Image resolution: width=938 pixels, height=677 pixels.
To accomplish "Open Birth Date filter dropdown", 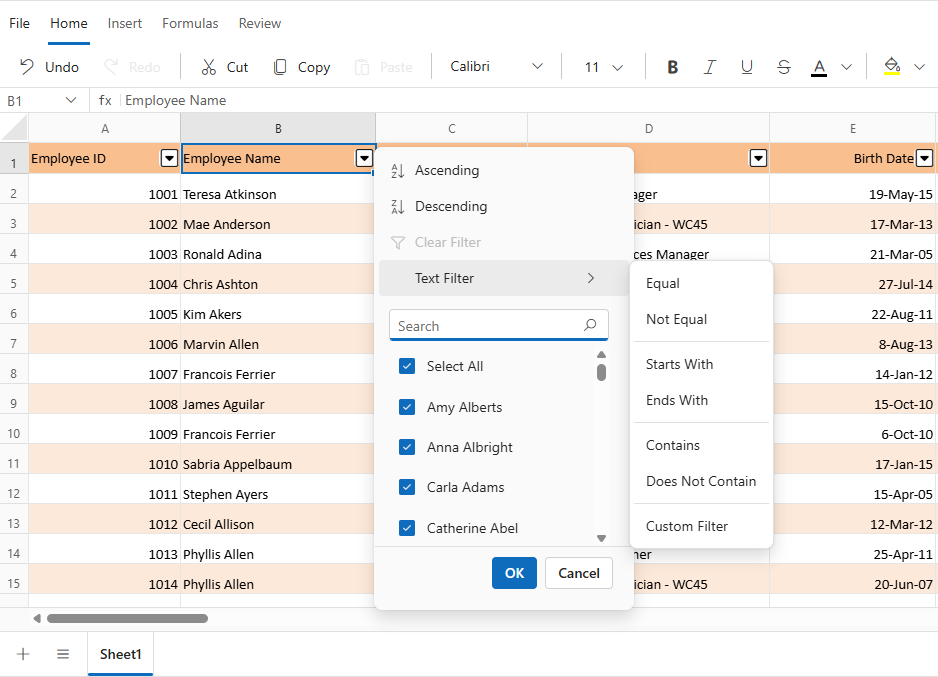I will [925, 158].
